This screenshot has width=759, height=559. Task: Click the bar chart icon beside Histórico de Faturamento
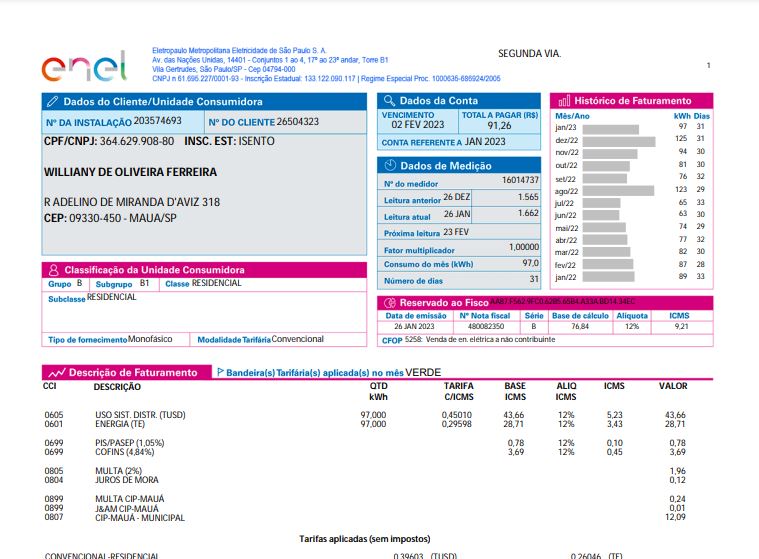click(x=564, y=101)
